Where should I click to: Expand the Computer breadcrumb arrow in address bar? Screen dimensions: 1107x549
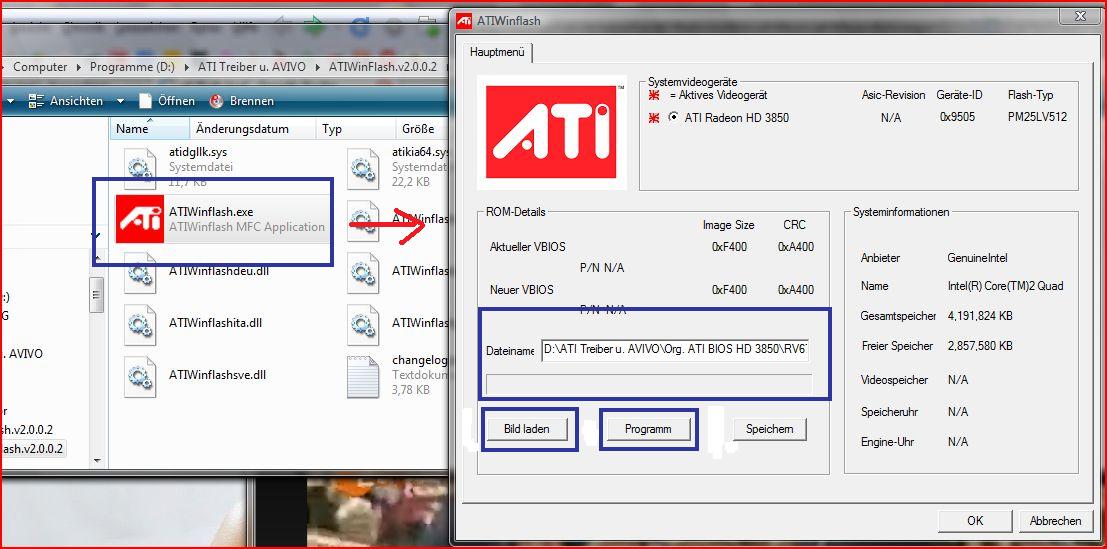point(78,67)
